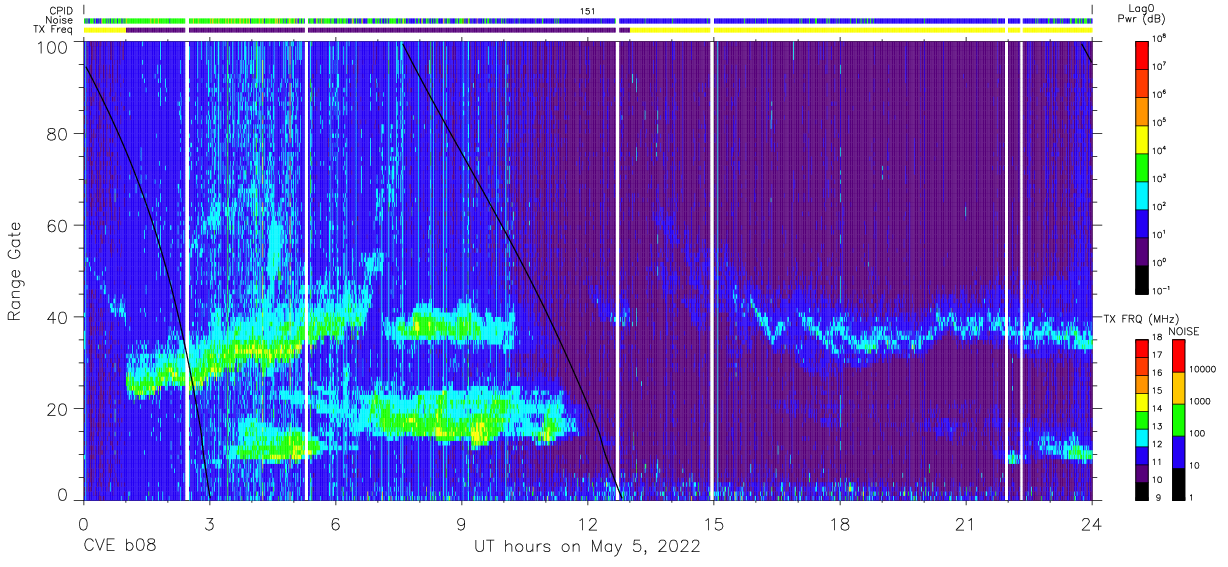Click the CPID value '151'

pos(587,11)
